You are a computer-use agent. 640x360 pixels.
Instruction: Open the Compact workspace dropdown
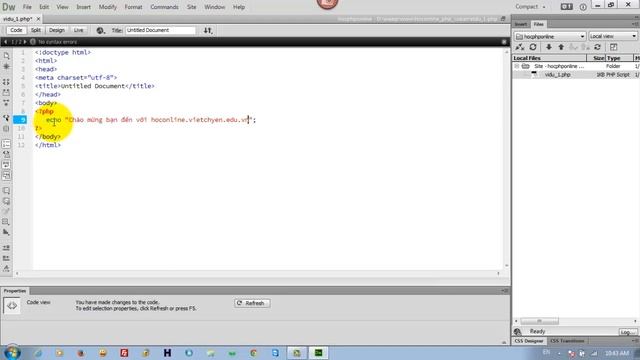(x=530, y=7)
